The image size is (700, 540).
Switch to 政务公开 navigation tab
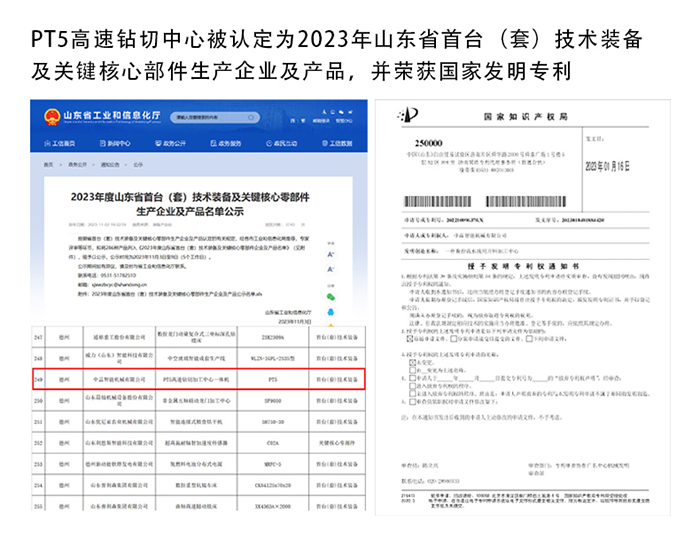point(170,143)
